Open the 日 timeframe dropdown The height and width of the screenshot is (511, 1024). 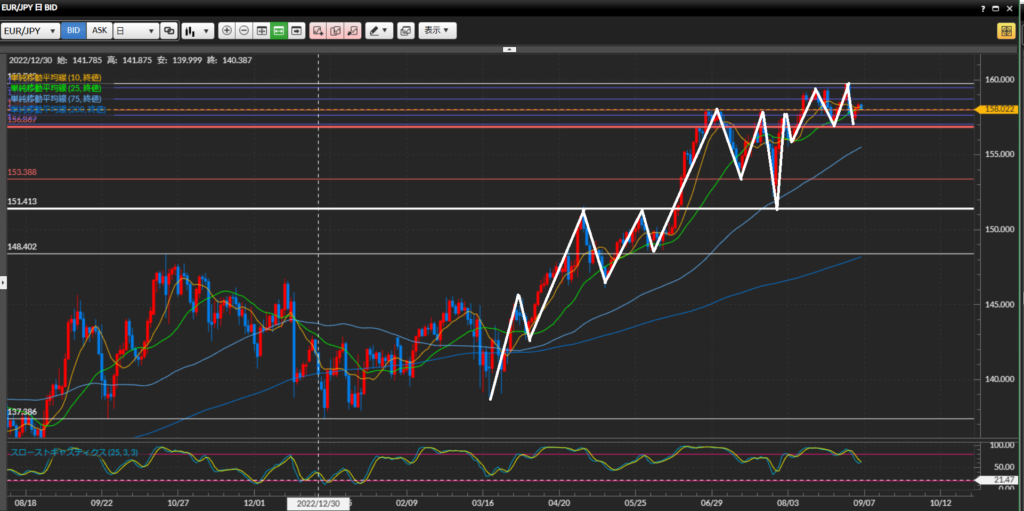(135, 31)
